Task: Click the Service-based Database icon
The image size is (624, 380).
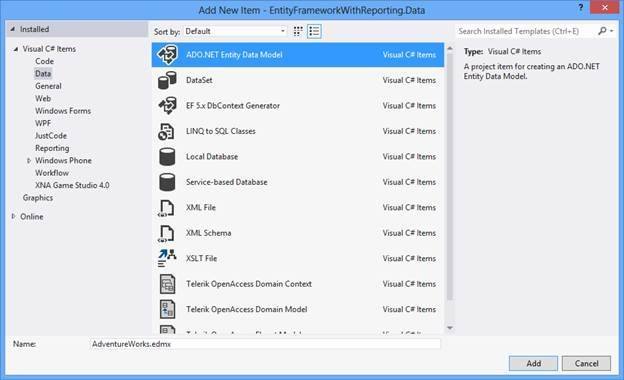Action: pos(167,182)
